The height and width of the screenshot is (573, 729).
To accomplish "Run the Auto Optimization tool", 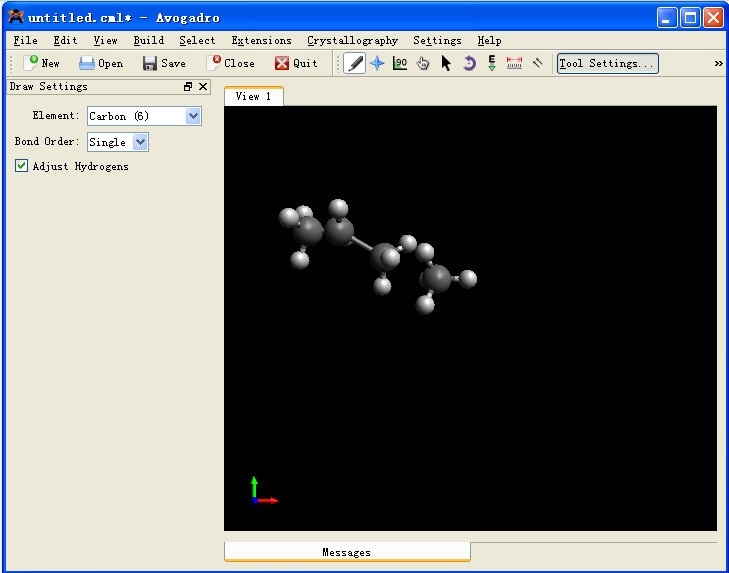I will pyautogui.click(x=492, y=63).
